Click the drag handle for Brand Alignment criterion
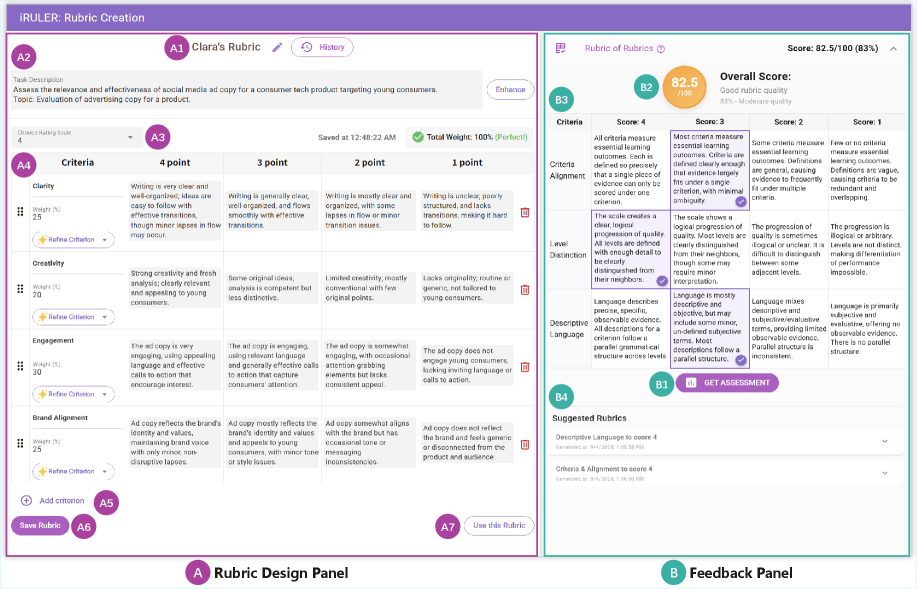This screenshot has height=589, width=917. 20,443
